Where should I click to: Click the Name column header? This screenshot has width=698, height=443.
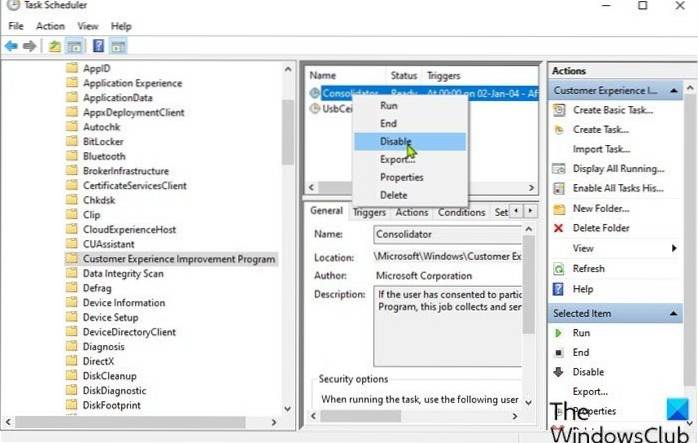tap(345, 76)
